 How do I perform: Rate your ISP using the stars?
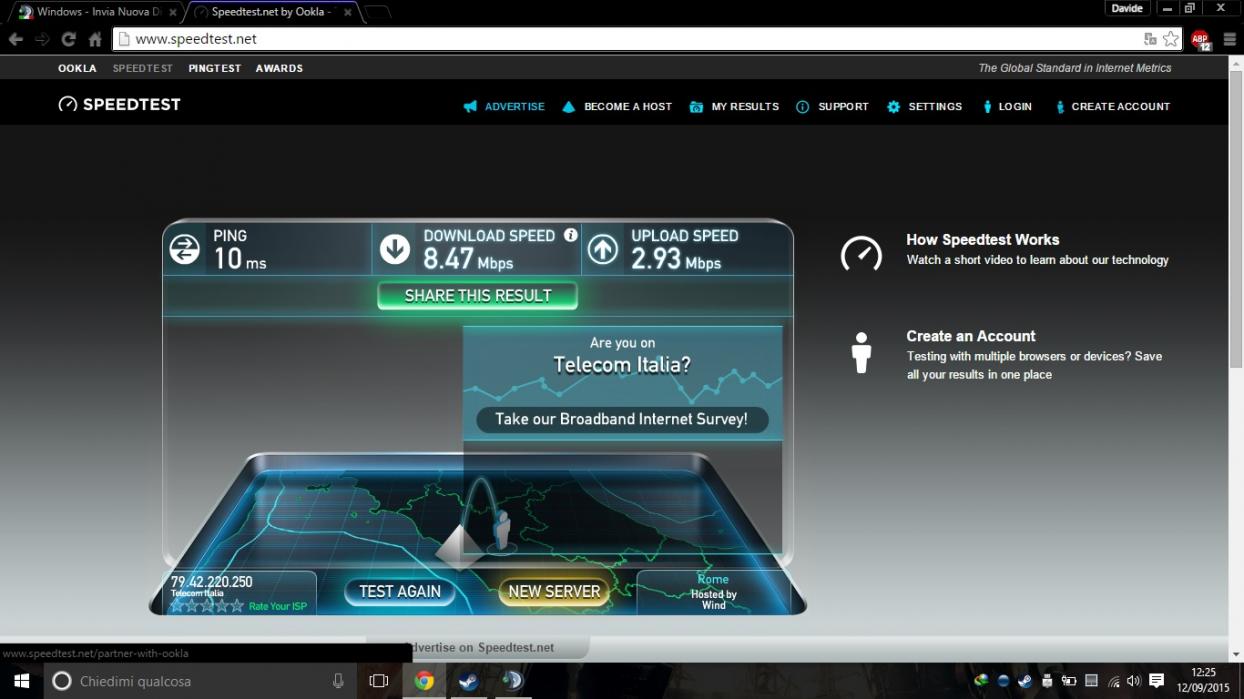pos(206,606)
